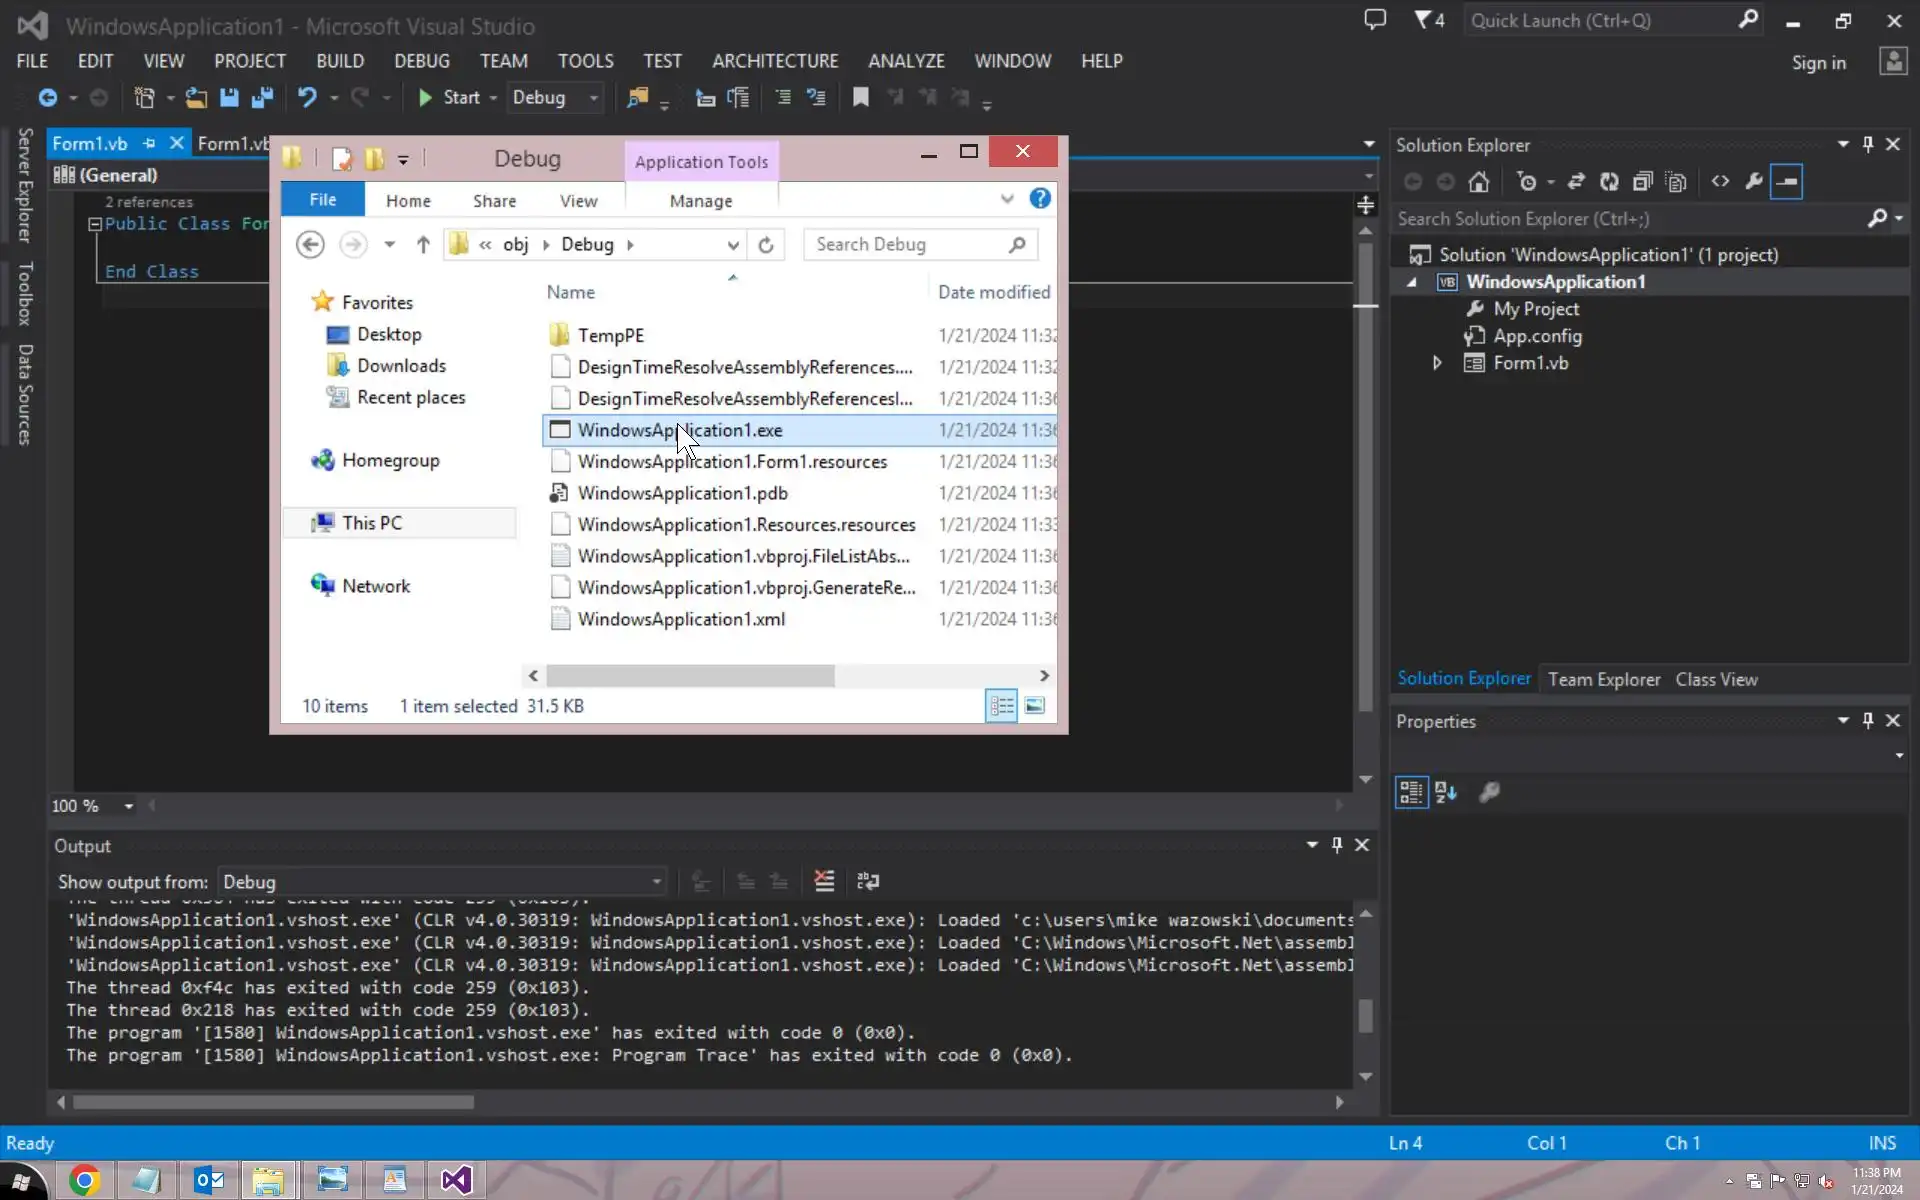The height and width of the screenshot is (1200, 1920).
Task: Click the Explorer window's refresh icon
Action: click(x=766, y=245)
